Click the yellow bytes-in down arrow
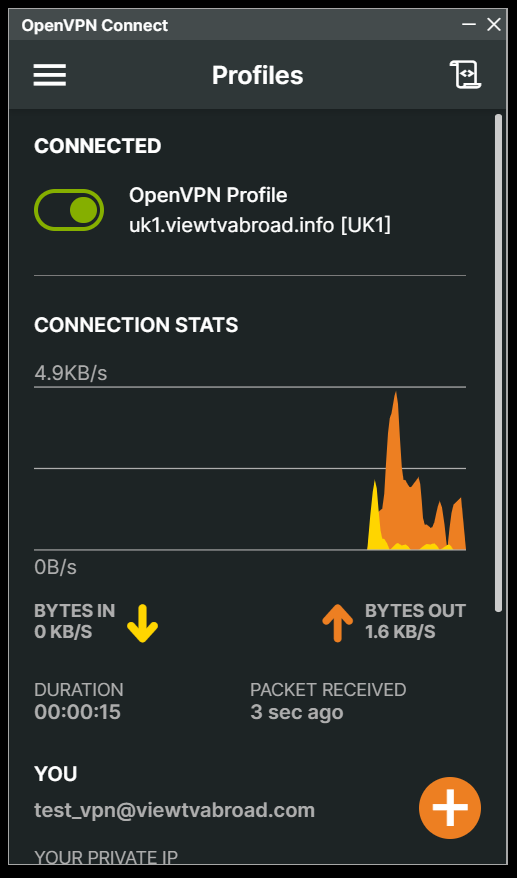The image size is (517, 878). click(142, 623)
